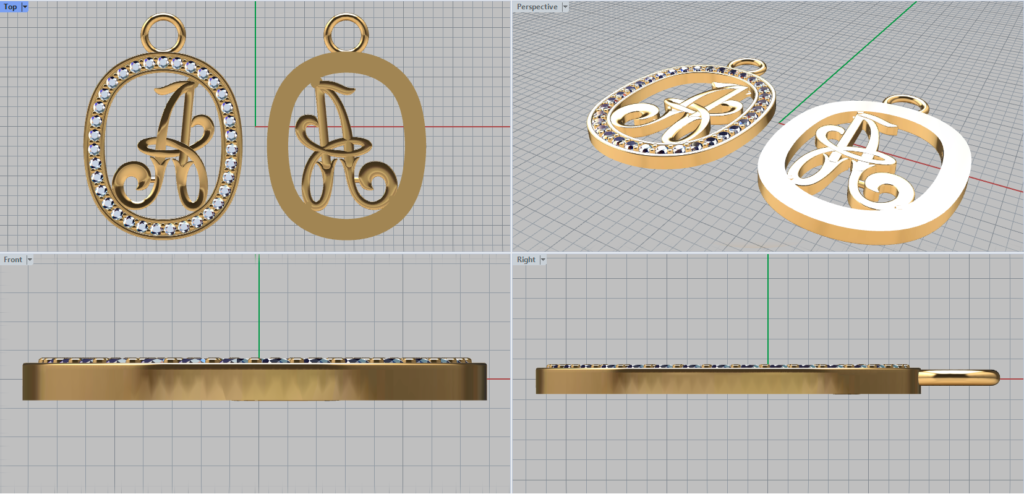1024x494 pixels.
Task: Activate the Top viewport title label
Action: [10, 7]
